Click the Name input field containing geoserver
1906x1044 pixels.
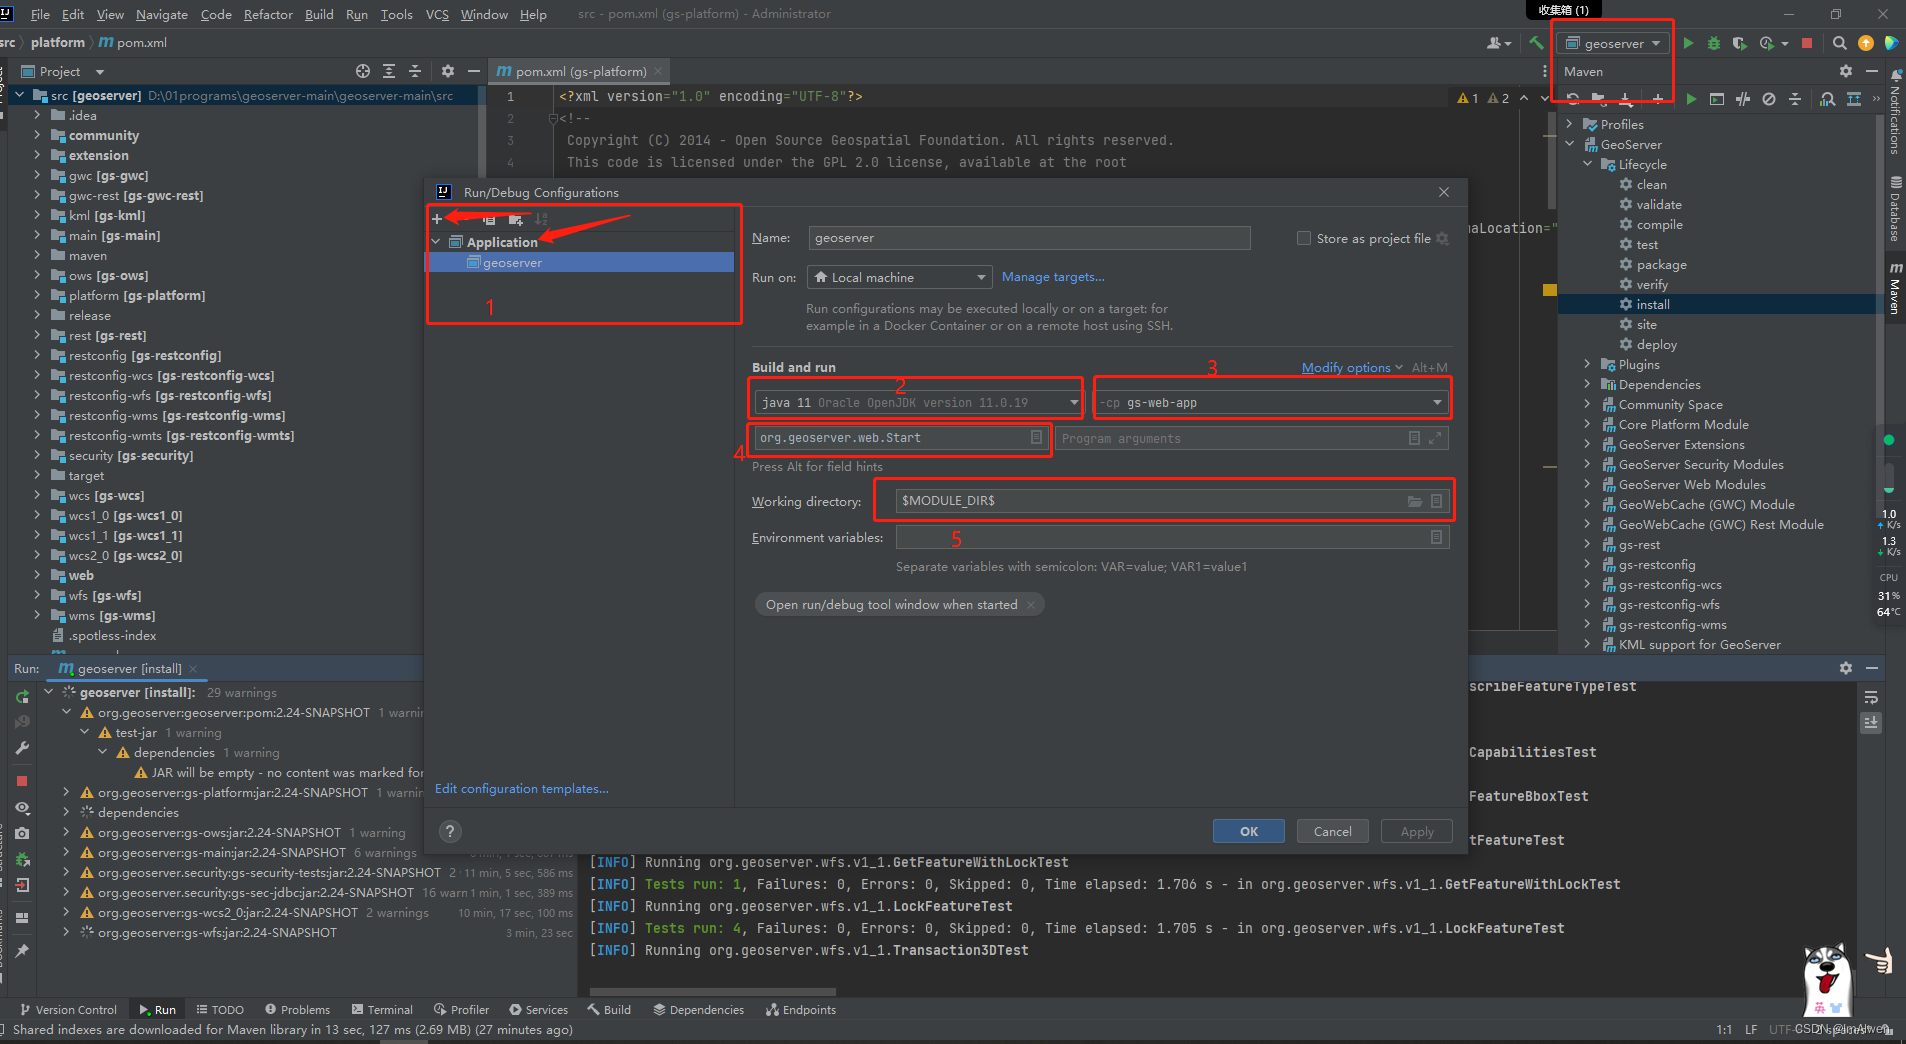[x=1029, y=238]
